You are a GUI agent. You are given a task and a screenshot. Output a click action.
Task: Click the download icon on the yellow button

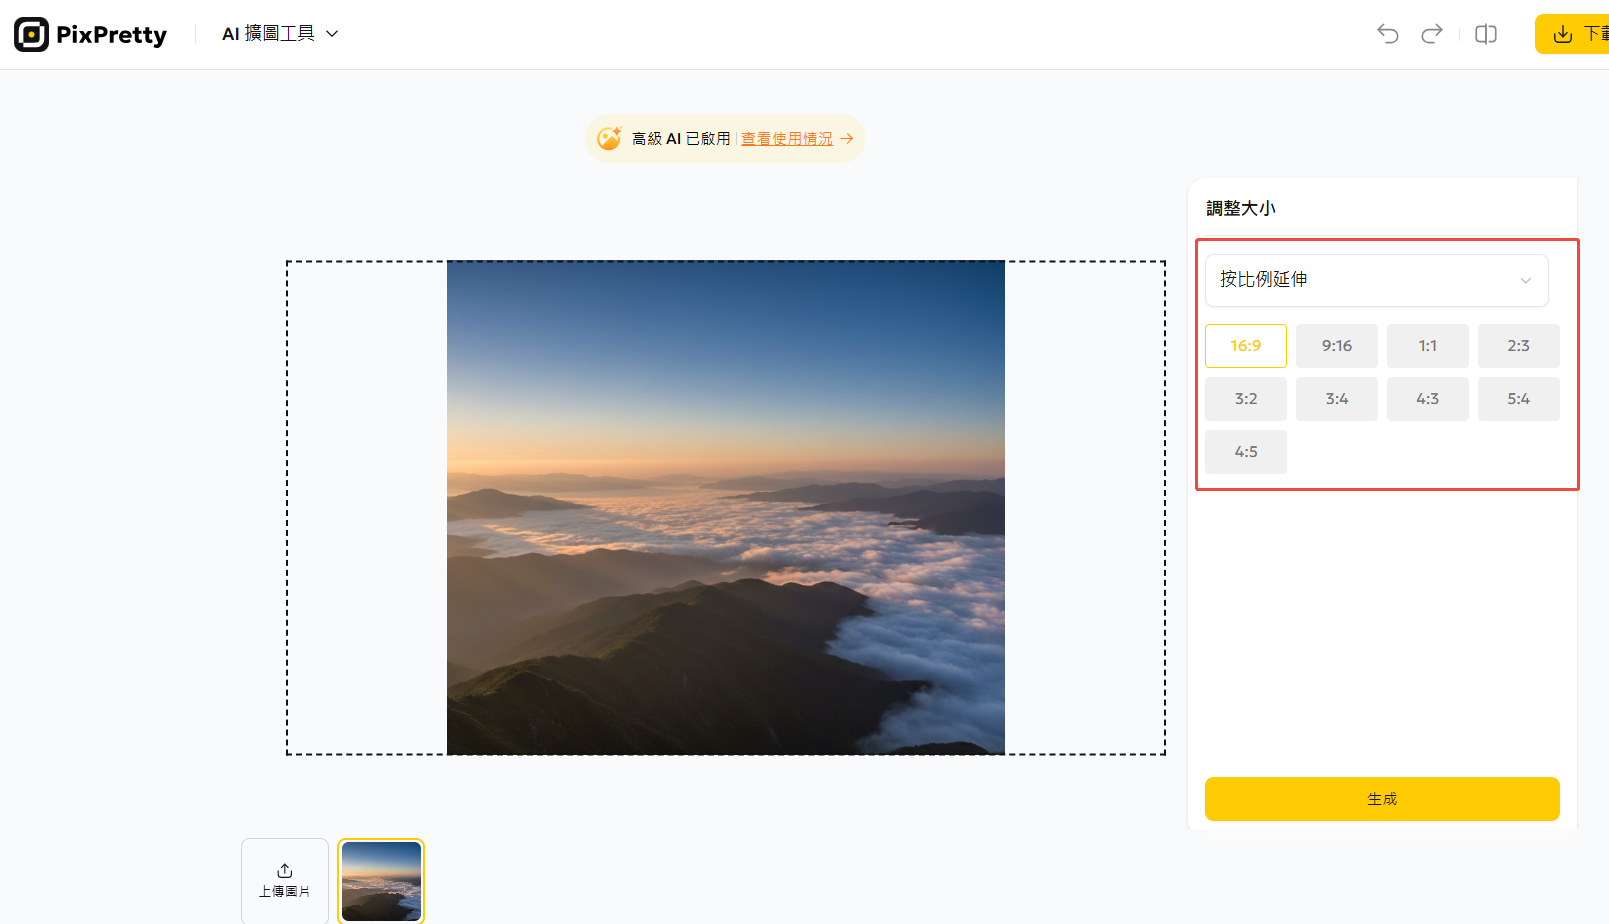pos(1562,33)
